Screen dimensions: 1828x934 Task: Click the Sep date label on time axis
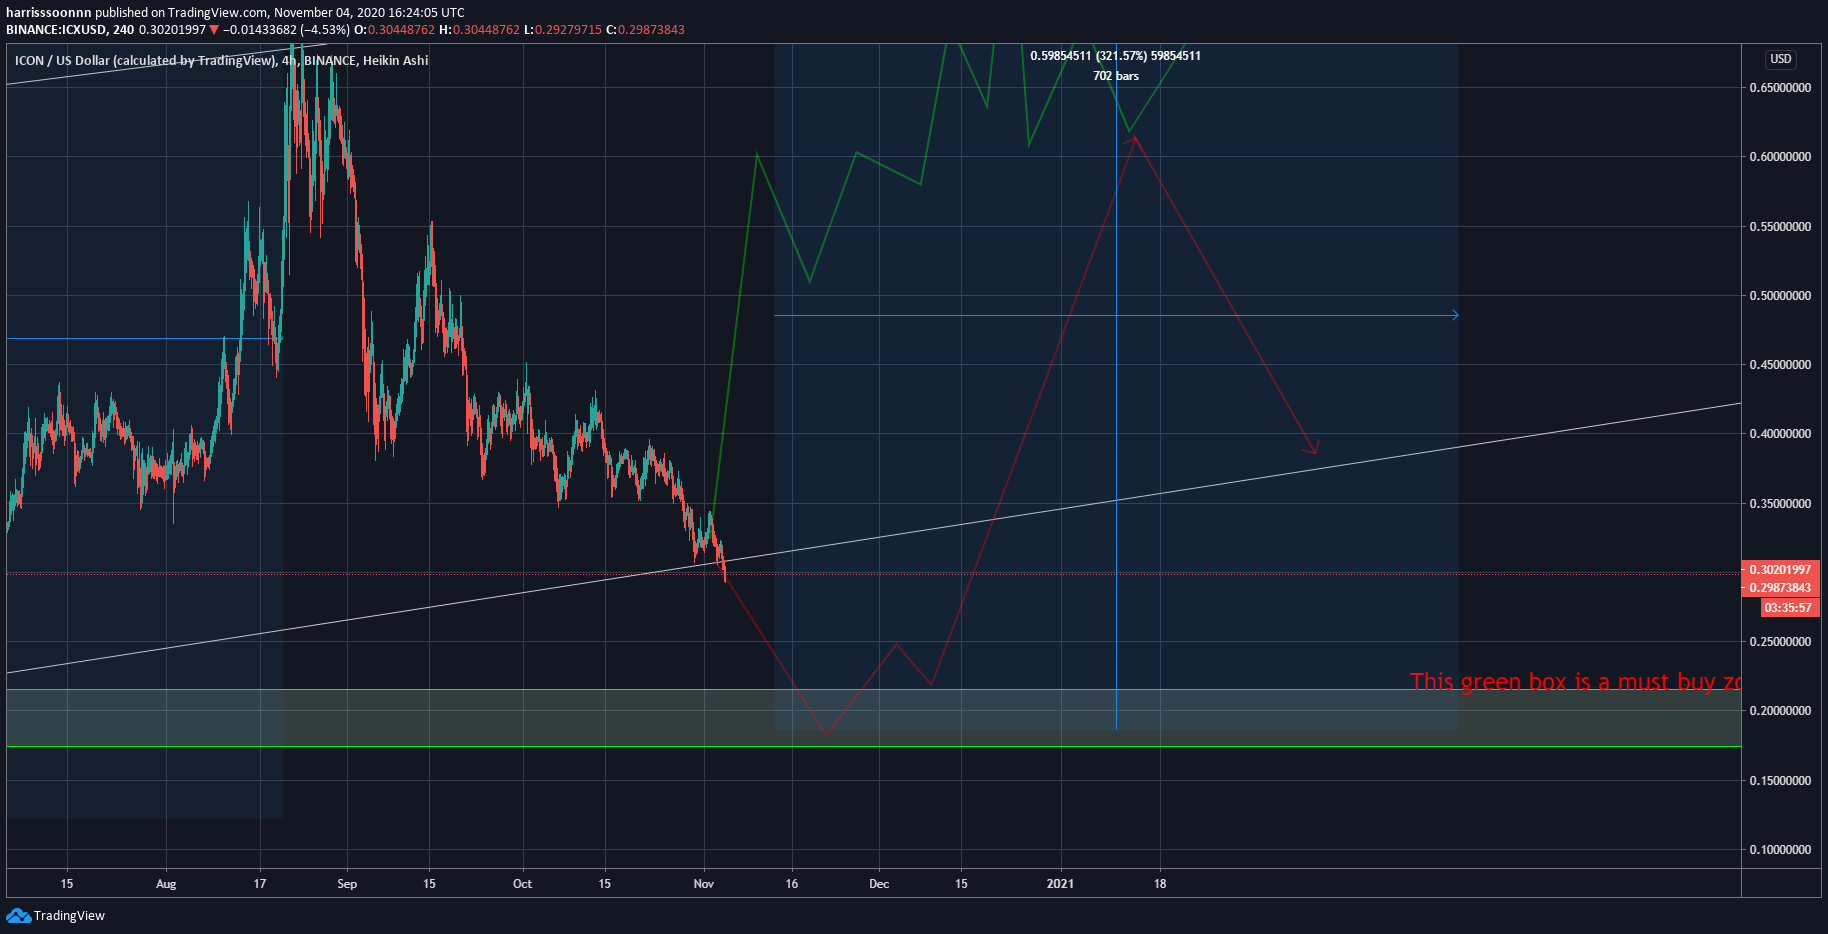(x=347, y=884)
